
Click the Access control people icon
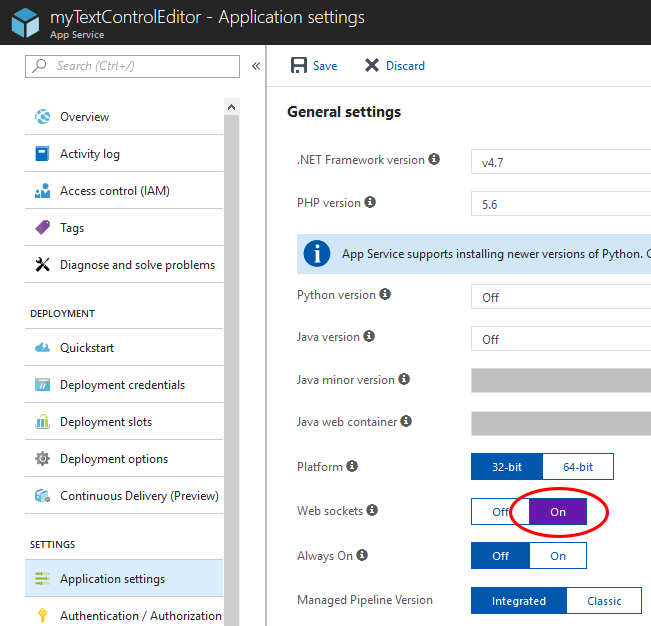coord(42,191)
